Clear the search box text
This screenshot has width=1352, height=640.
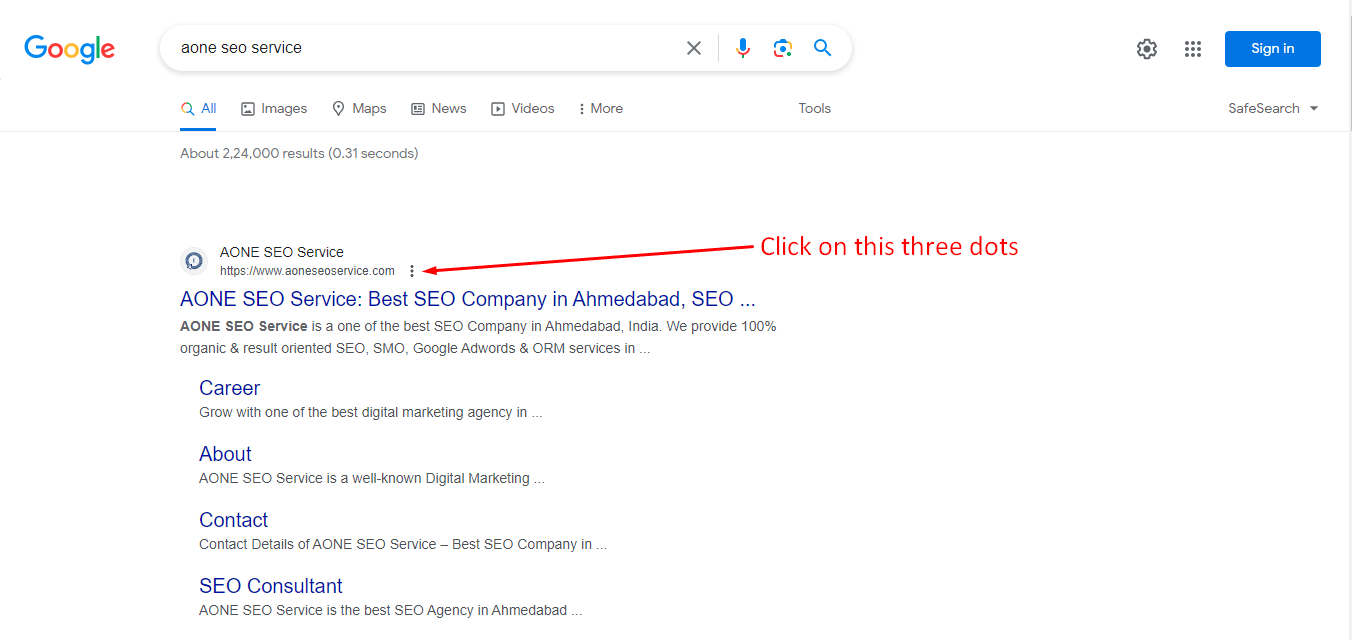(x=693, y=48)
